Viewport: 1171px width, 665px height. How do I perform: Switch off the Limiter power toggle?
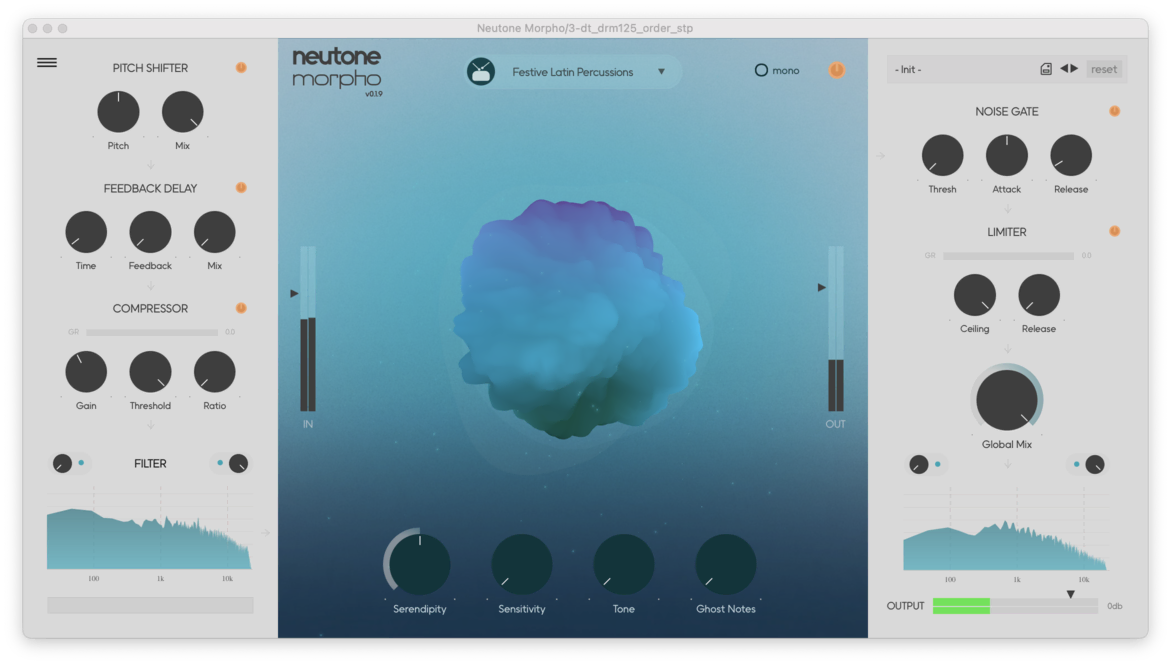[1114, 231]
